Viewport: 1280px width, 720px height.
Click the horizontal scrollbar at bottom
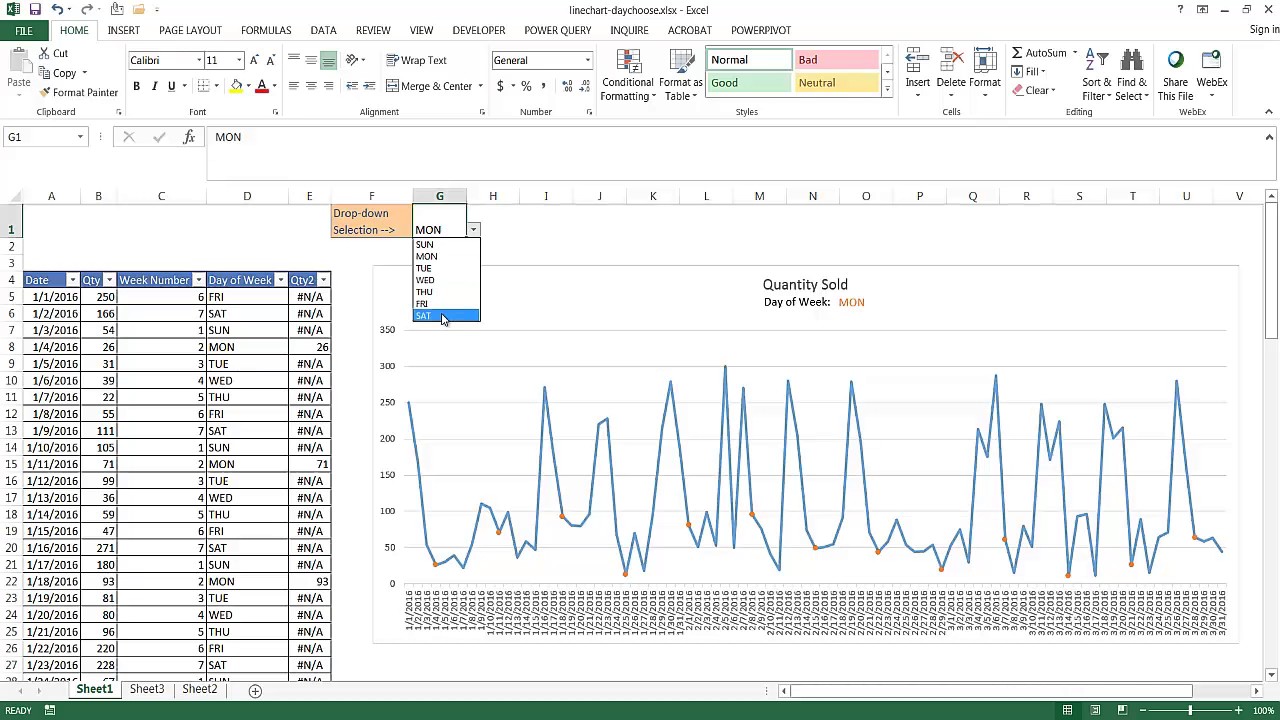click(x=990, y=690)
